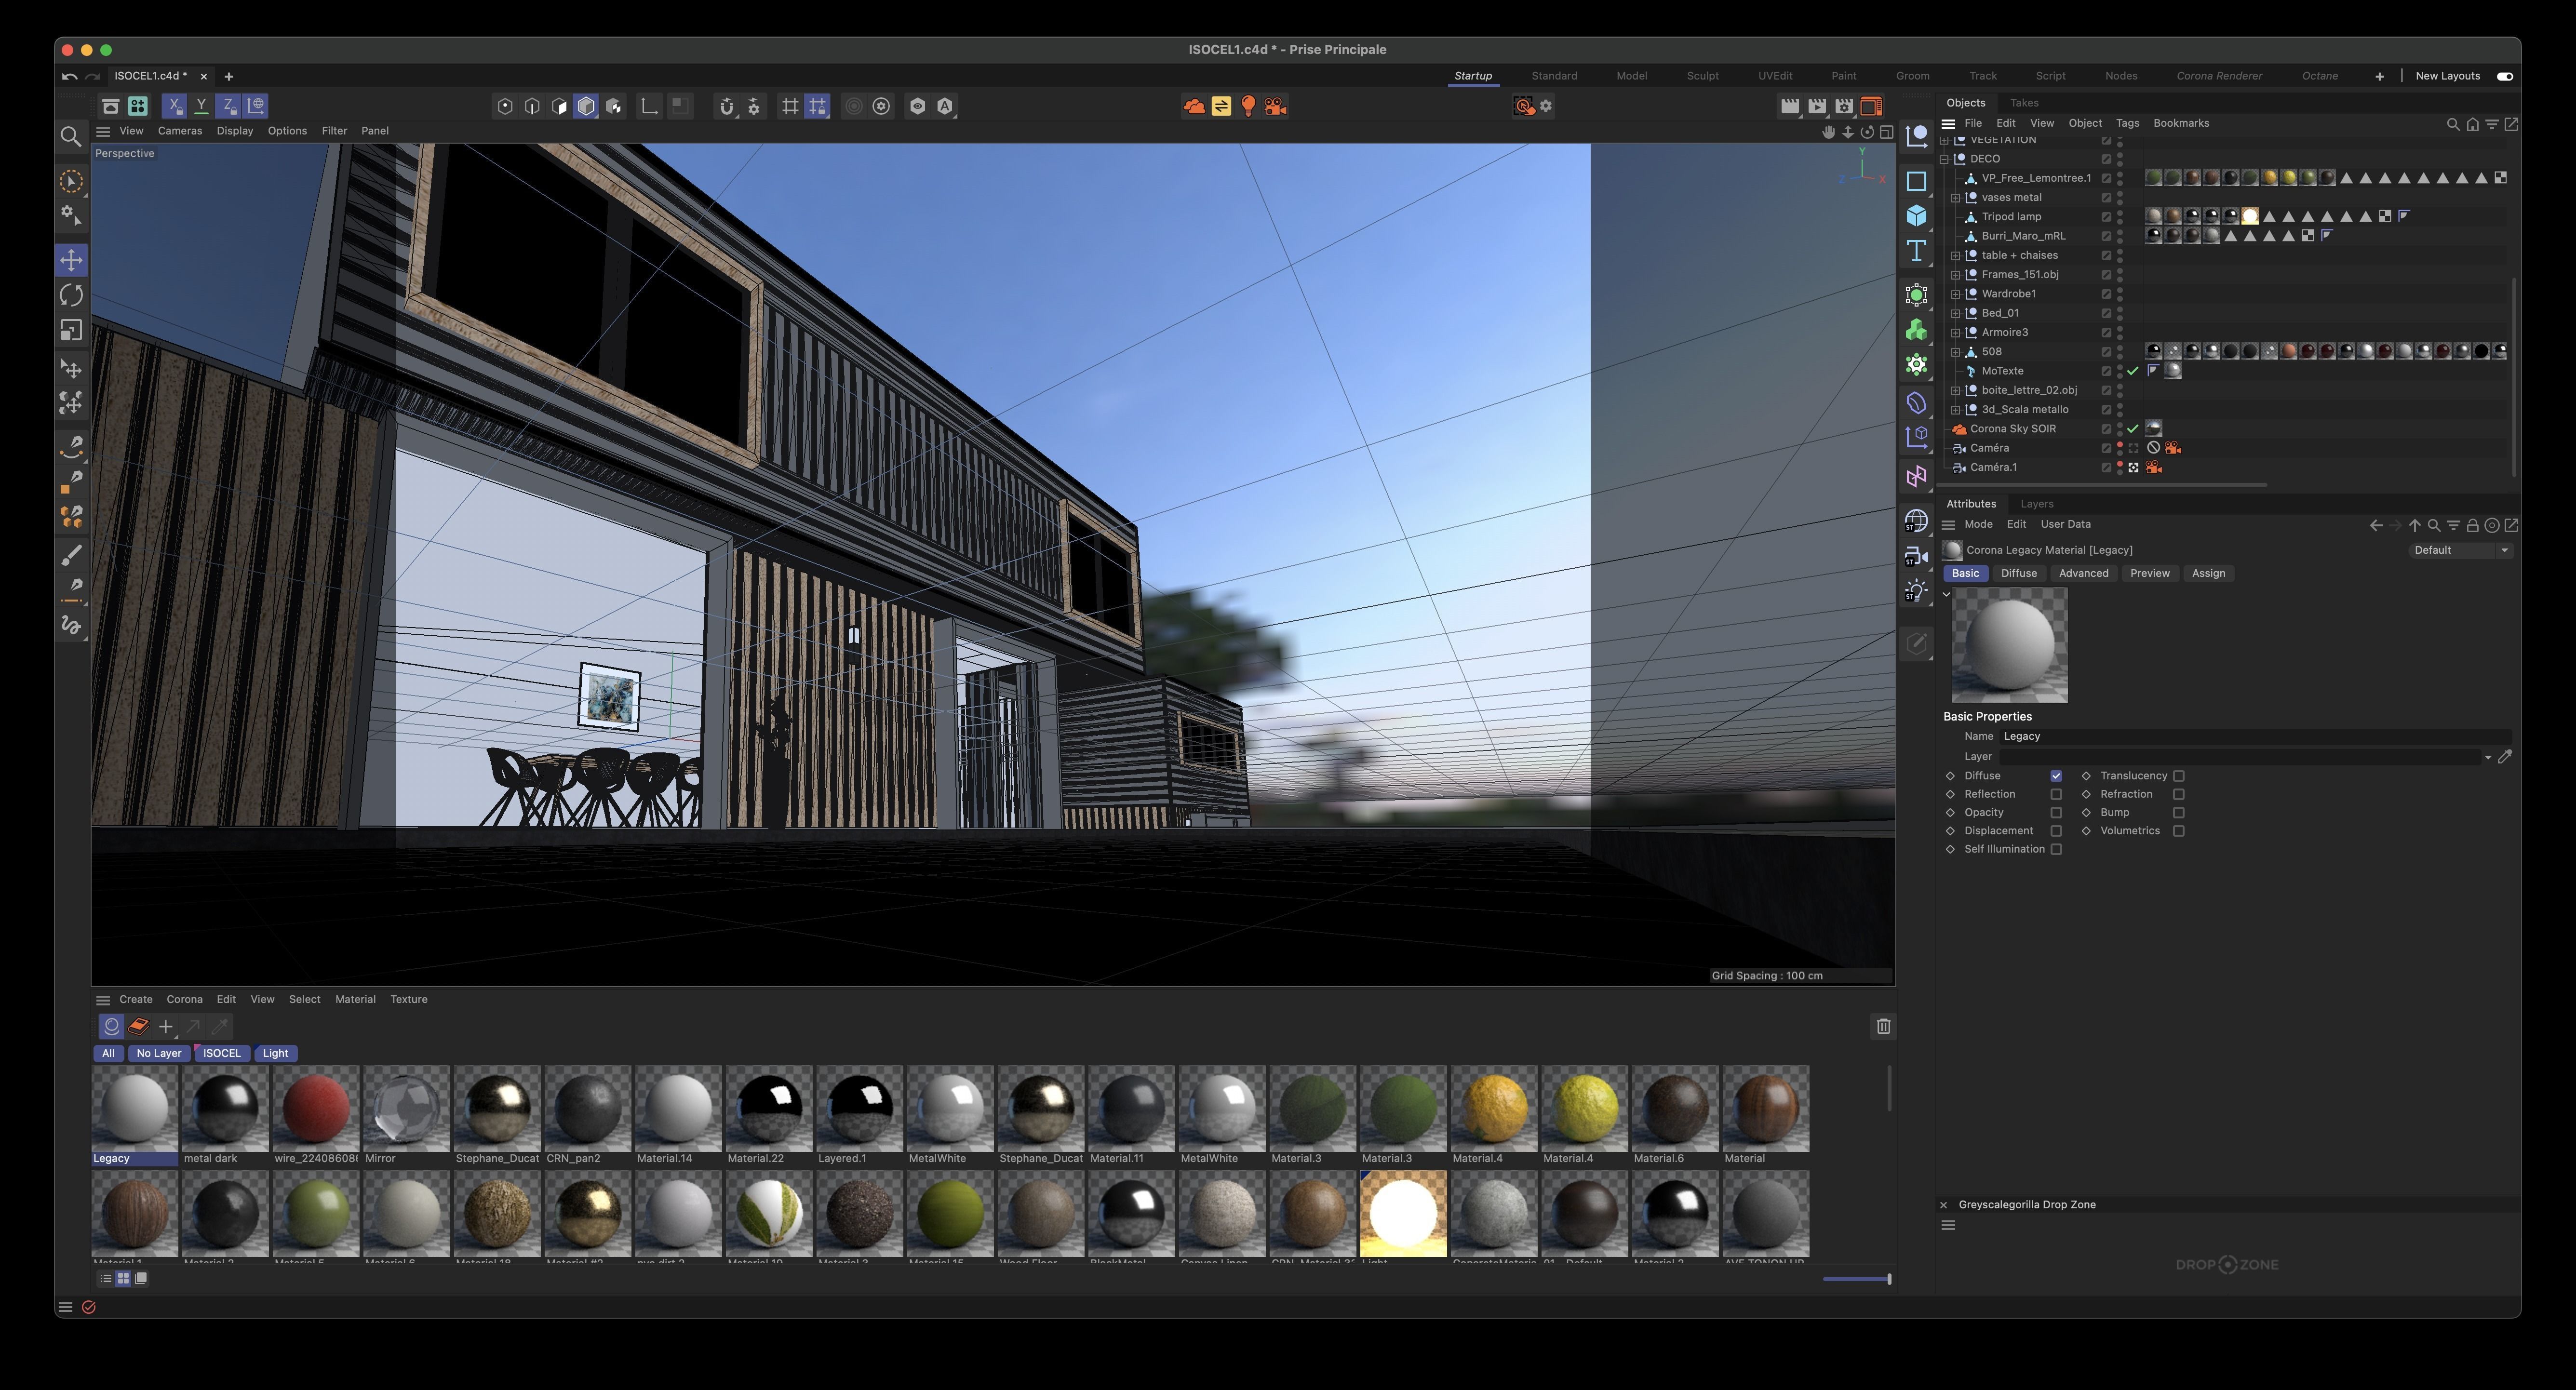Render view with the clapperboard icon

pos(1790,106)
